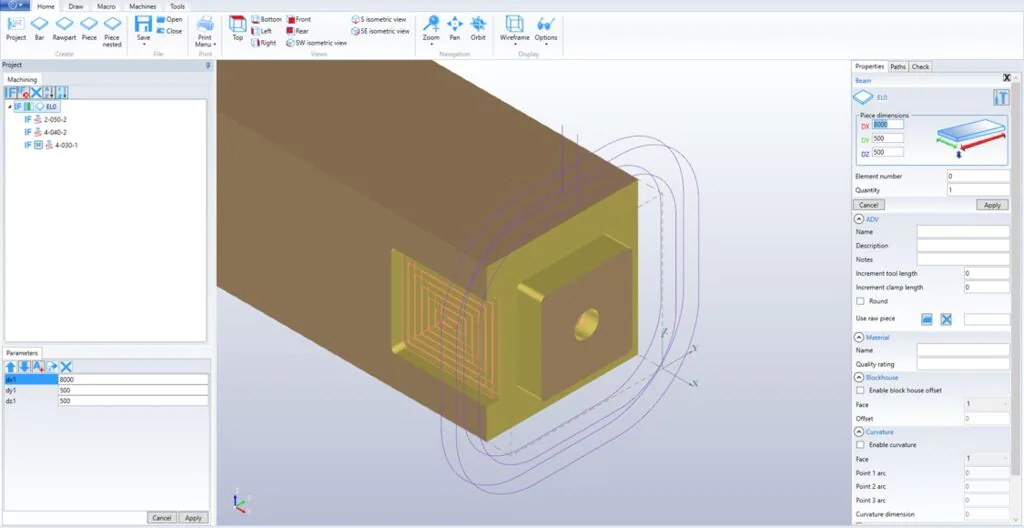Collapse the Blockhouse section
Viewport: 1024px width, 528px height.
point(858,378)
